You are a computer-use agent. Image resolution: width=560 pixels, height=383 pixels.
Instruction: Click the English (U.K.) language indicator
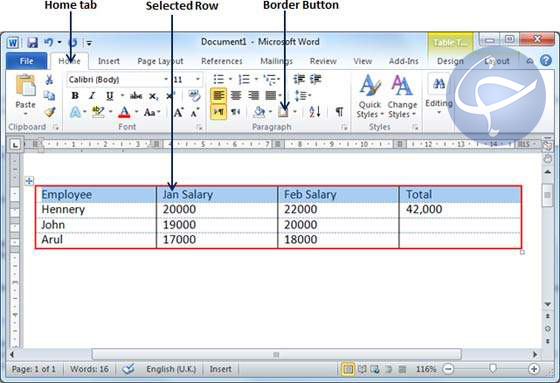pyautogui.click(x=171, y=369)
